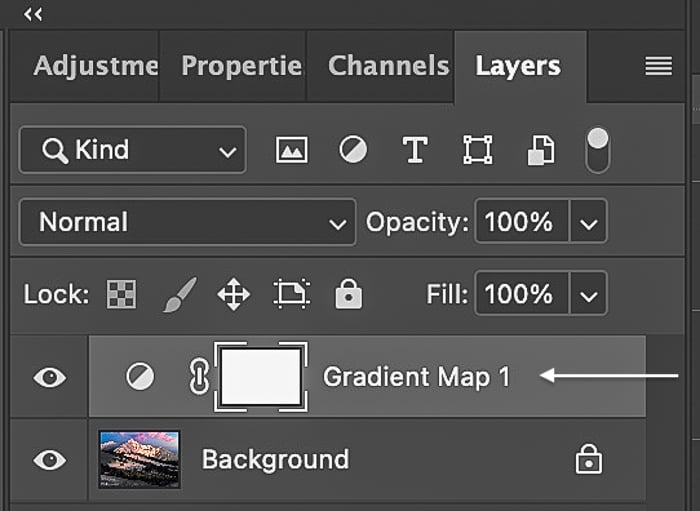Lock all padlock icon in Lock row
This screenshot has height=511, width=700.
(349, 294)
